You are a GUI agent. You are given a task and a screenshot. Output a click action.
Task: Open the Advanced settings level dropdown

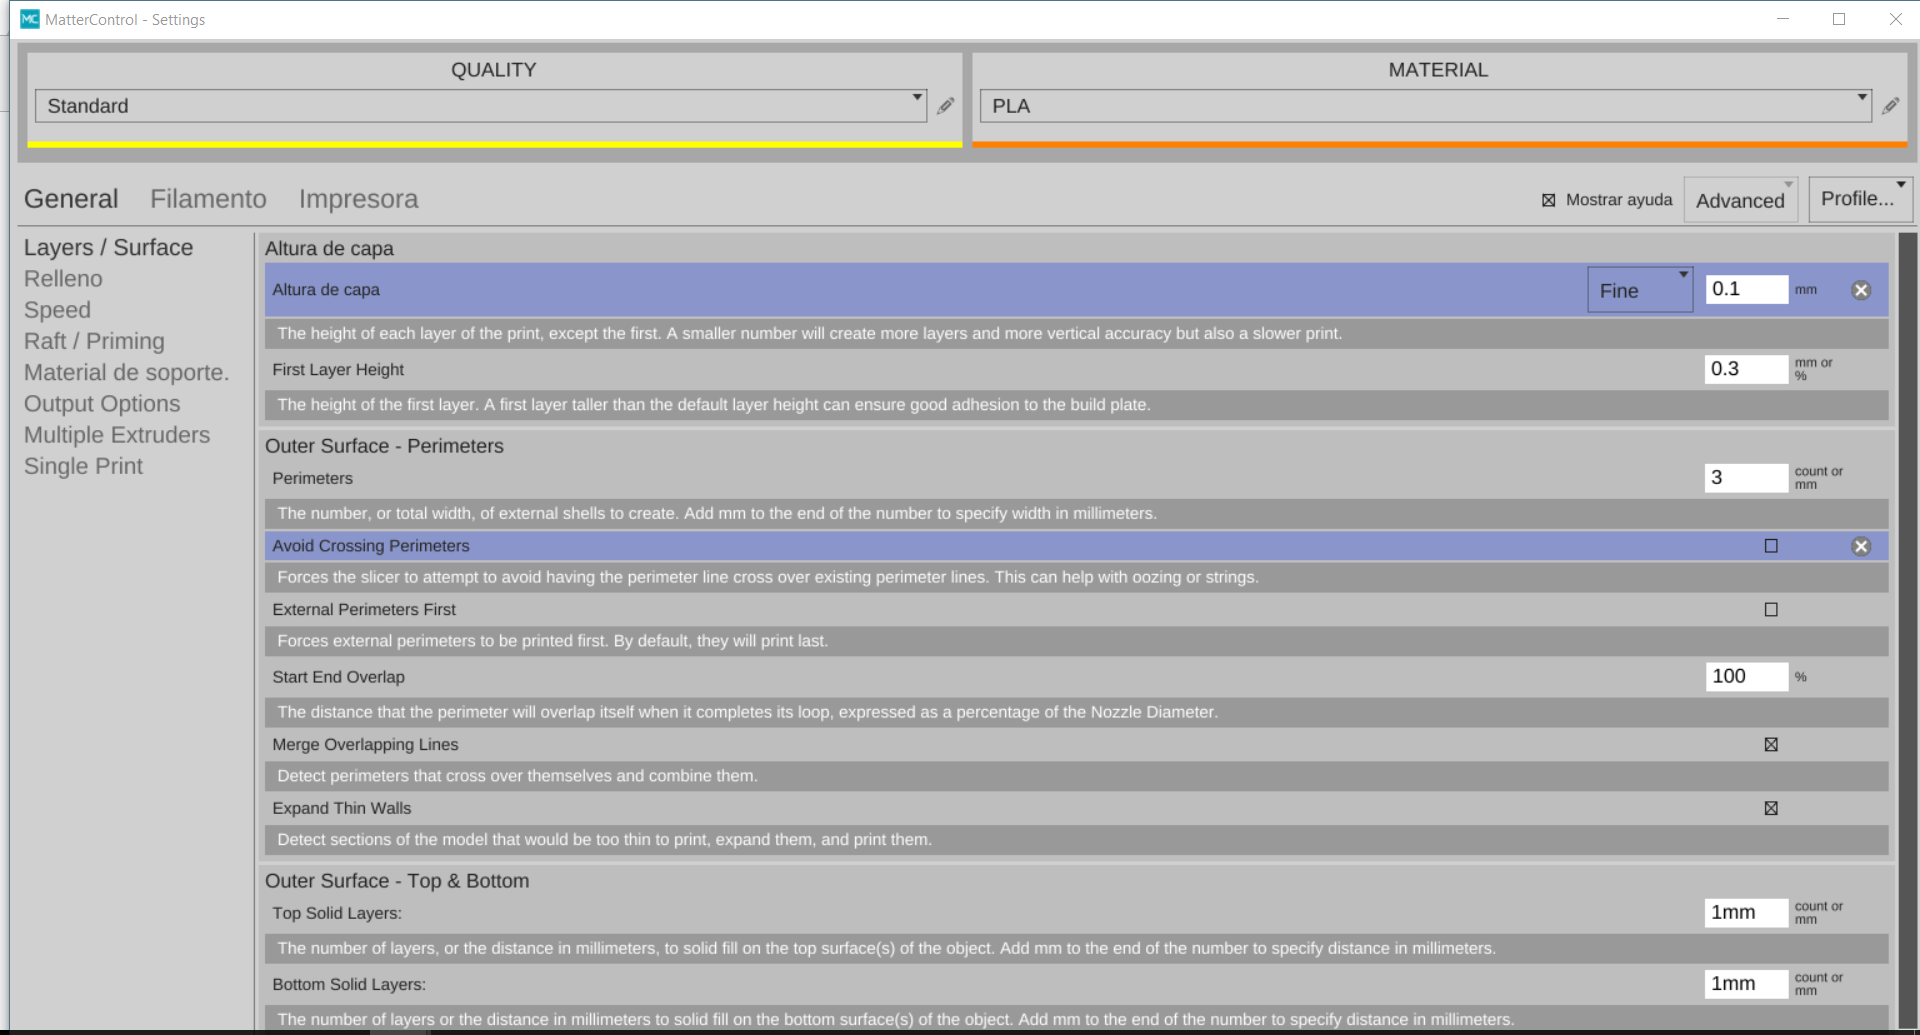[x=1740, y=200]
